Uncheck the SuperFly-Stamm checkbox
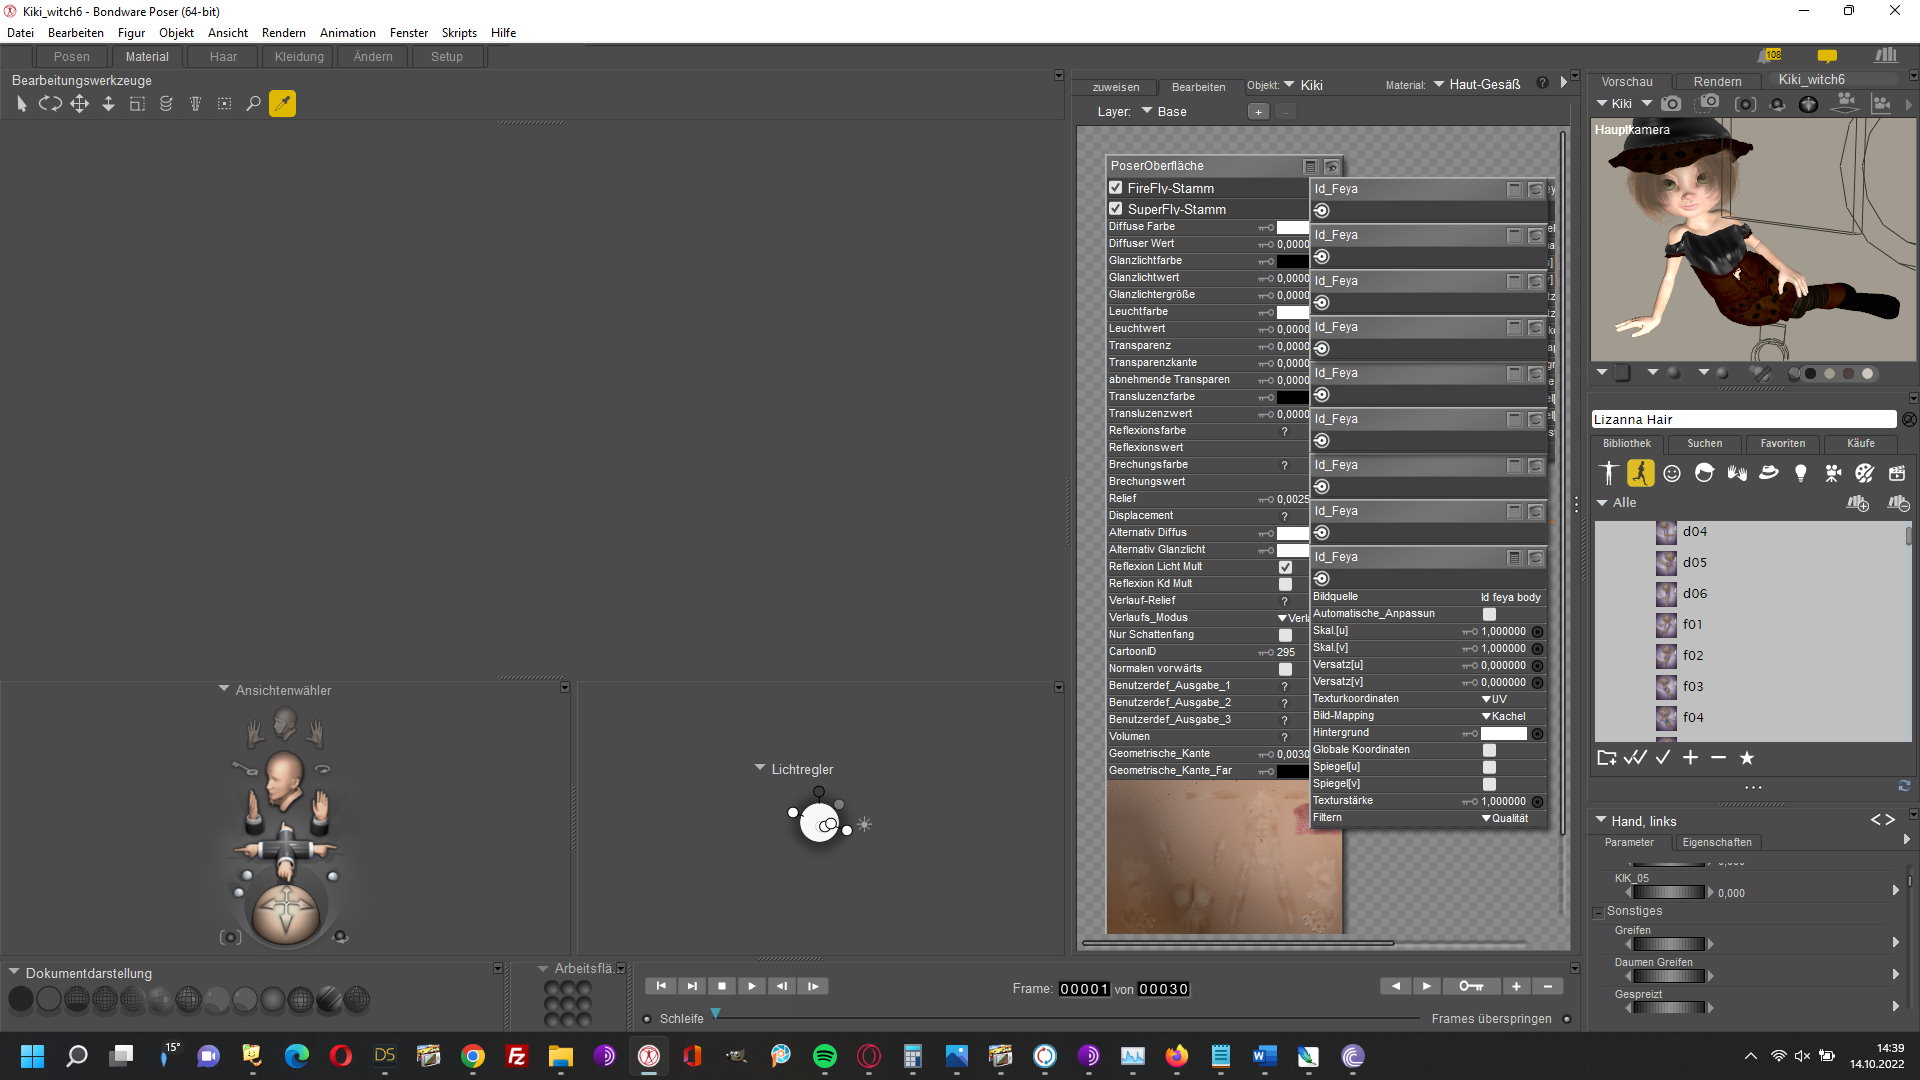The image size is (1920, 1080). (x=1116, y=209)
